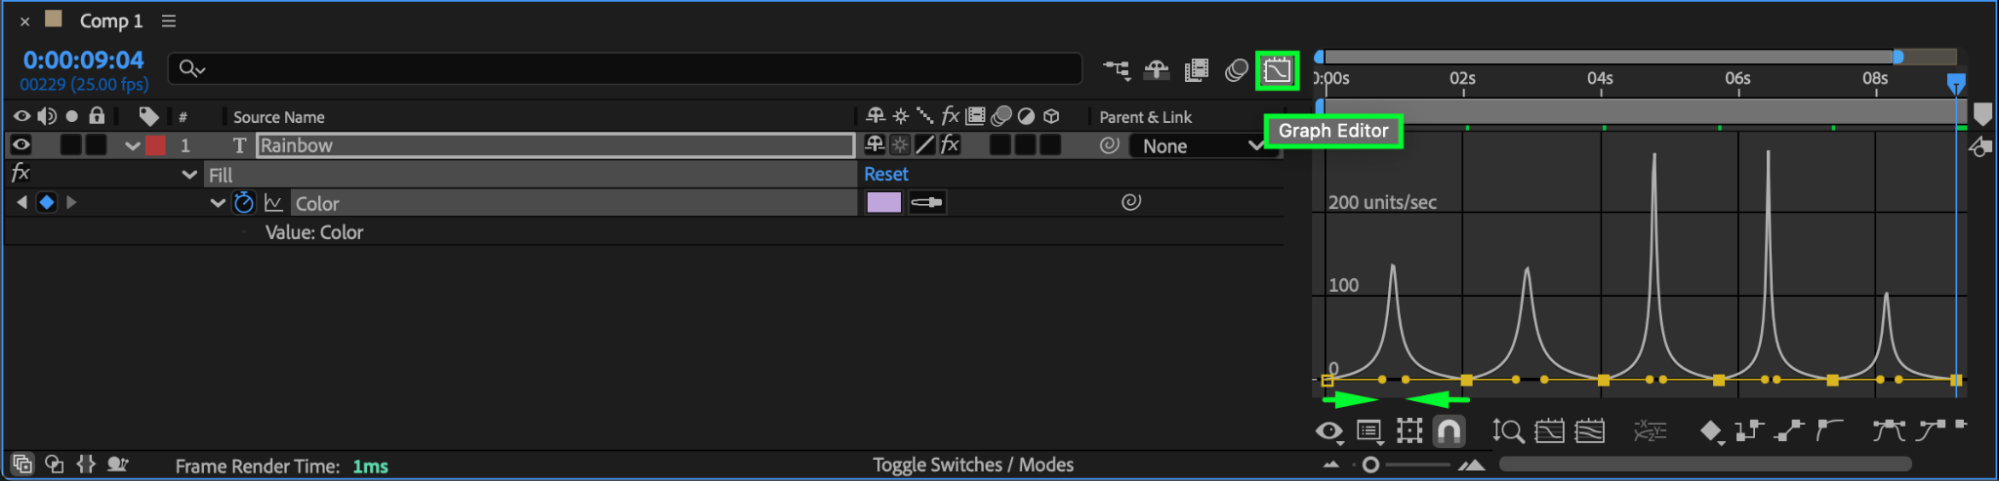Click Toggle Switches / Modes button
The image size is (1999, 482).
click(x=972, y=465)
